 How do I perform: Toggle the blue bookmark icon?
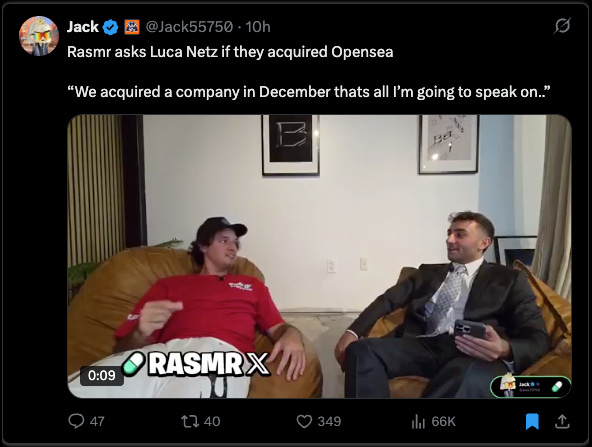click(x=532, y=421)
